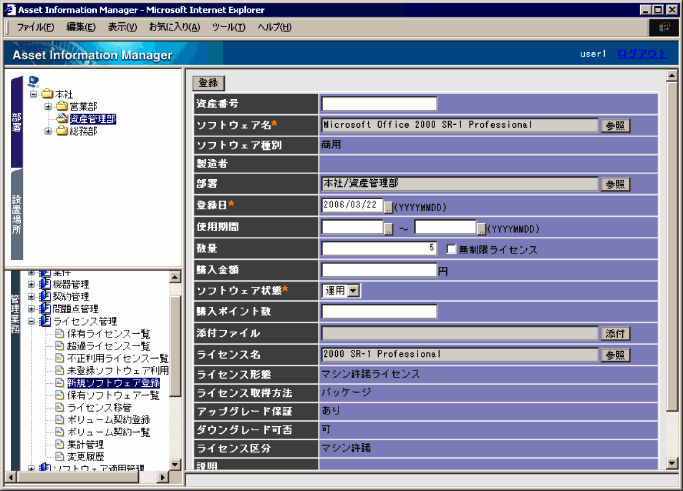Expand the 総務部 tree node
The height and width of the screenshot is (491, 683).
pos(48,131)
